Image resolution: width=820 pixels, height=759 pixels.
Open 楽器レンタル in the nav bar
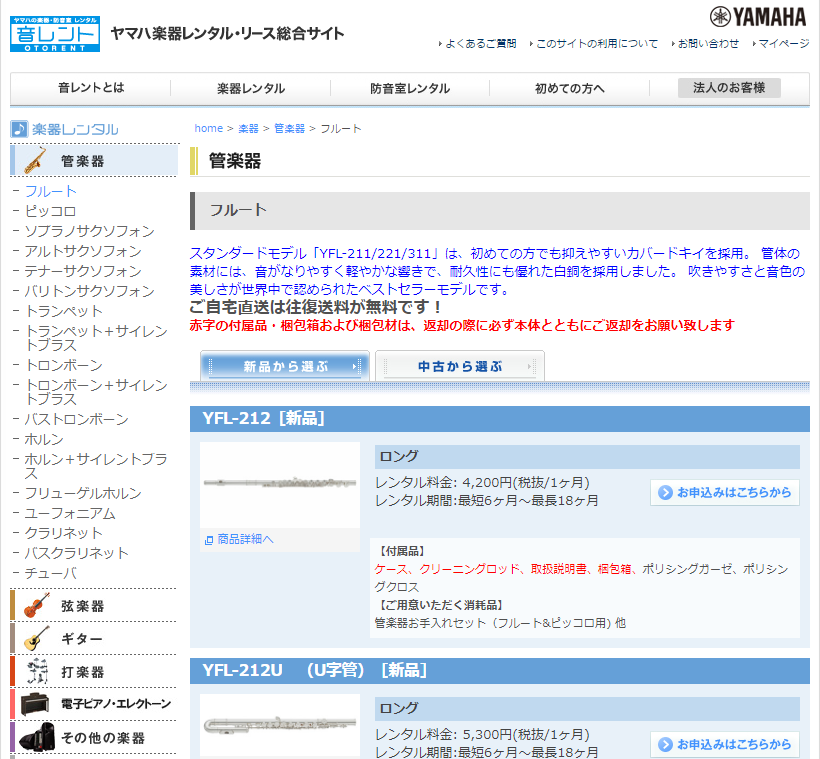[x=251, y=88]
